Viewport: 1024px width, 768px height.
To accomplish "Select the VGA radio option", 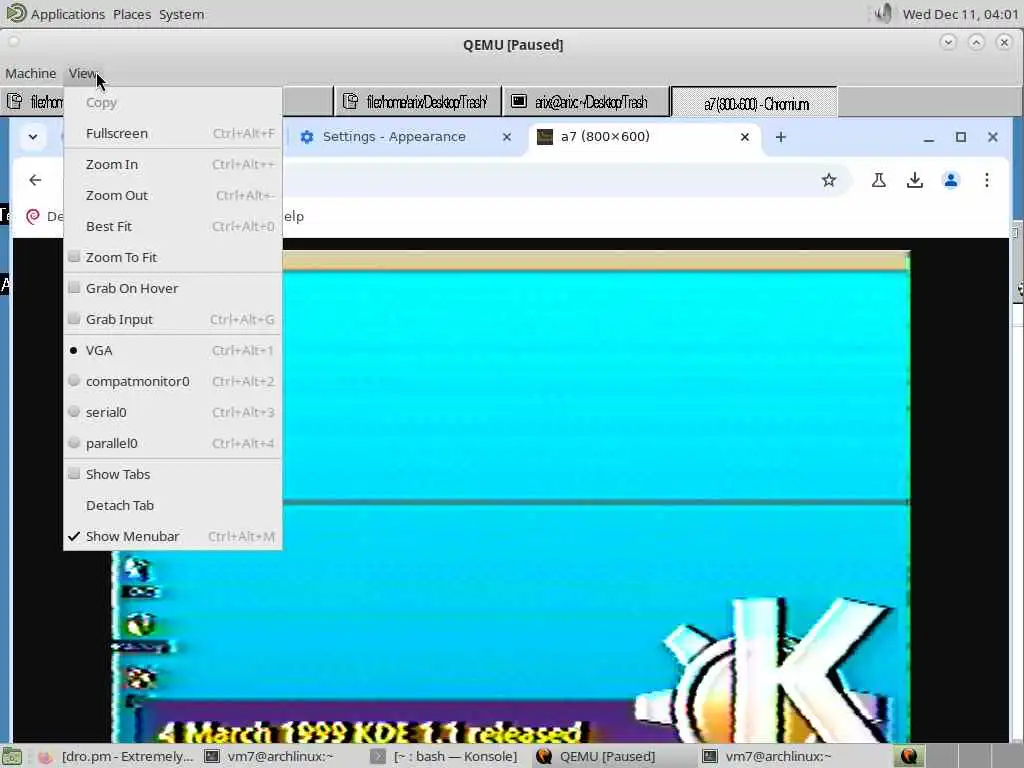I will tap(173, 350).
